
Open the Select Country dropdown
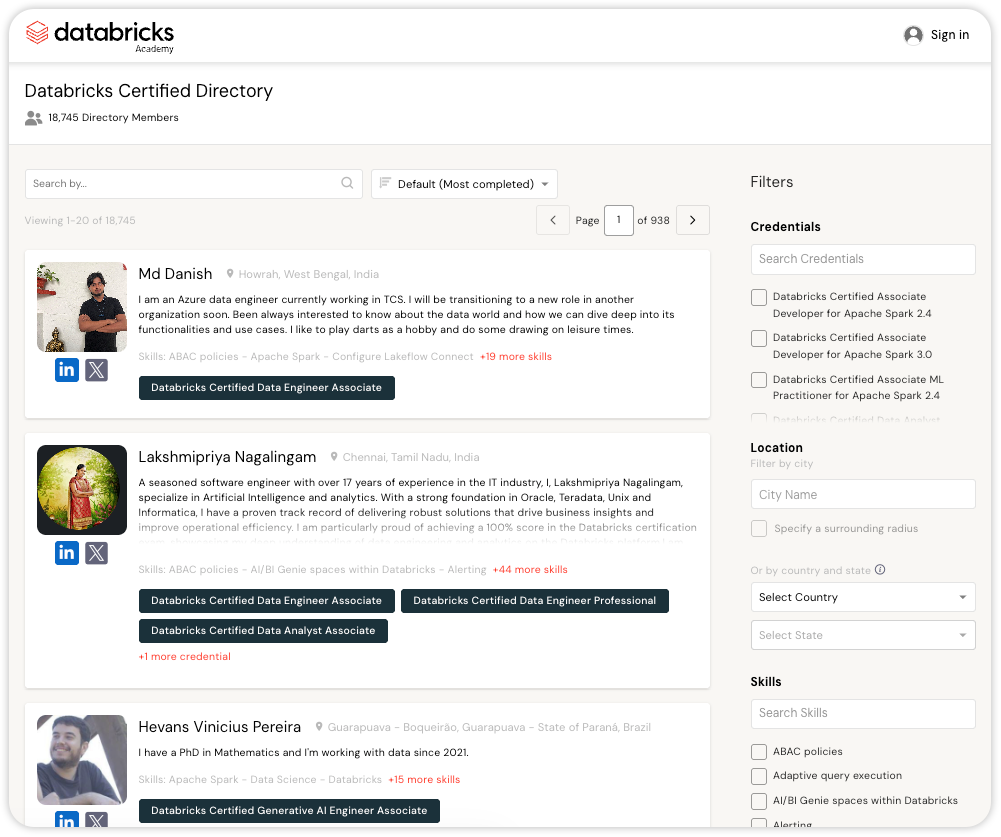pos(862,598)
